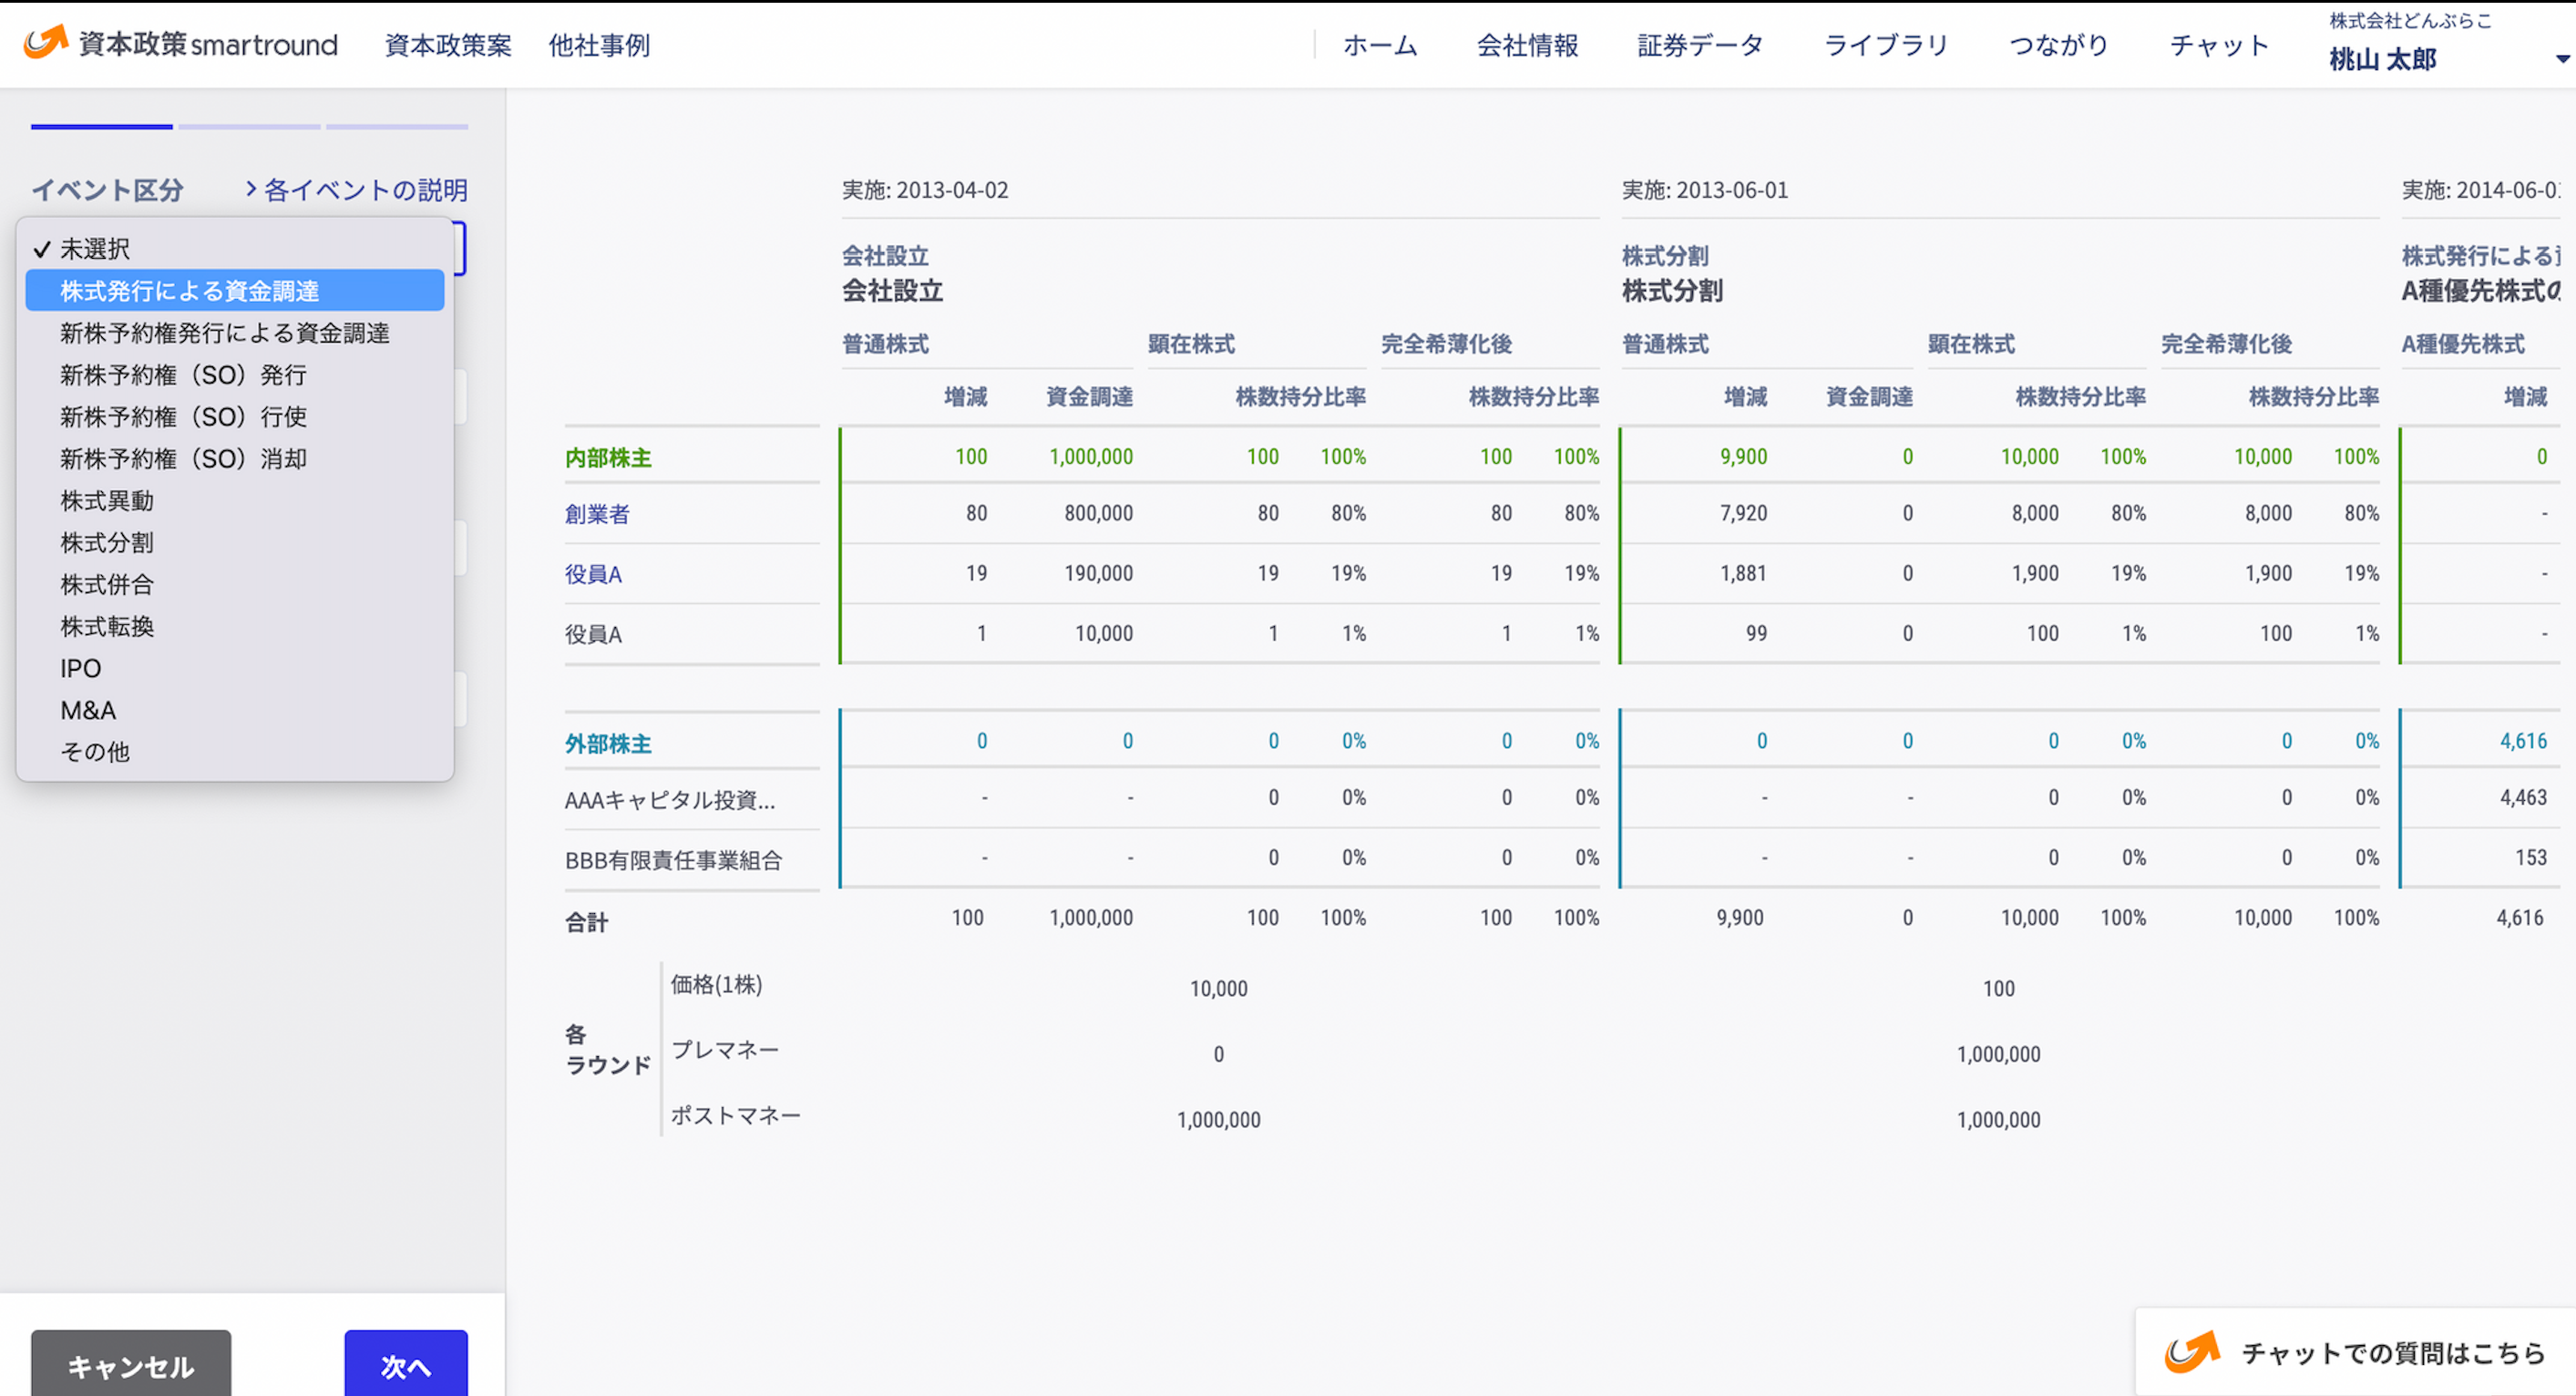Open chat using the orange chat icon
Image resolution: width=2576 pixels, height=1396 pixels.
(x=2192, y=1353)
